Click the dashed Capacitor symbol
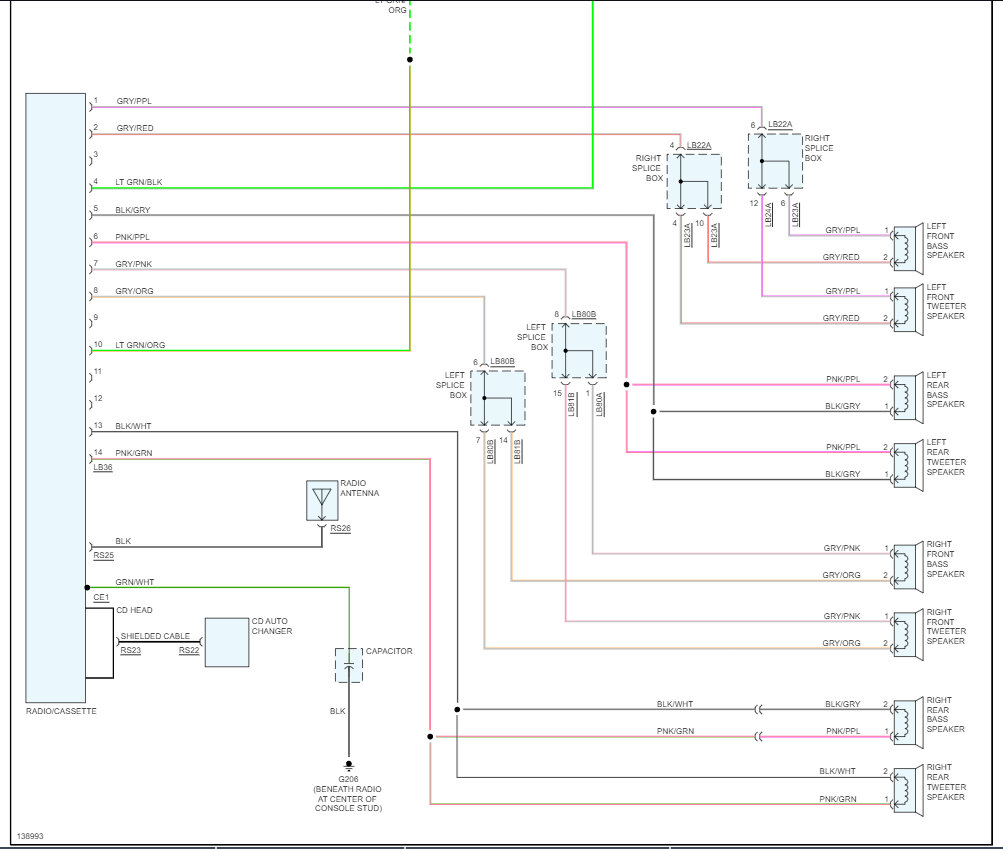The width and height of the screenshot is (1003, 849). [x=349, y=665]
